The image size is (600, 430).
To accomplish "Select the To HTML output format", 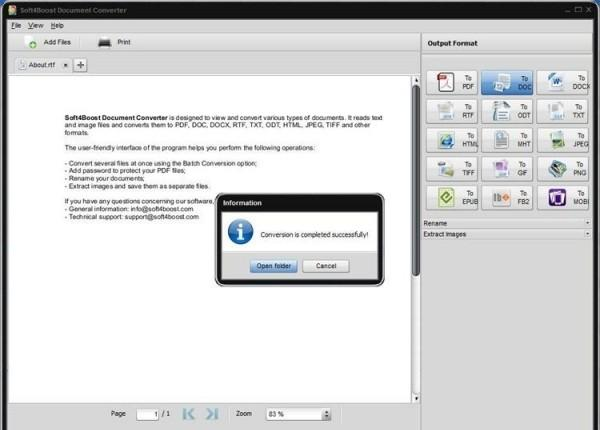I will [452, 140].
